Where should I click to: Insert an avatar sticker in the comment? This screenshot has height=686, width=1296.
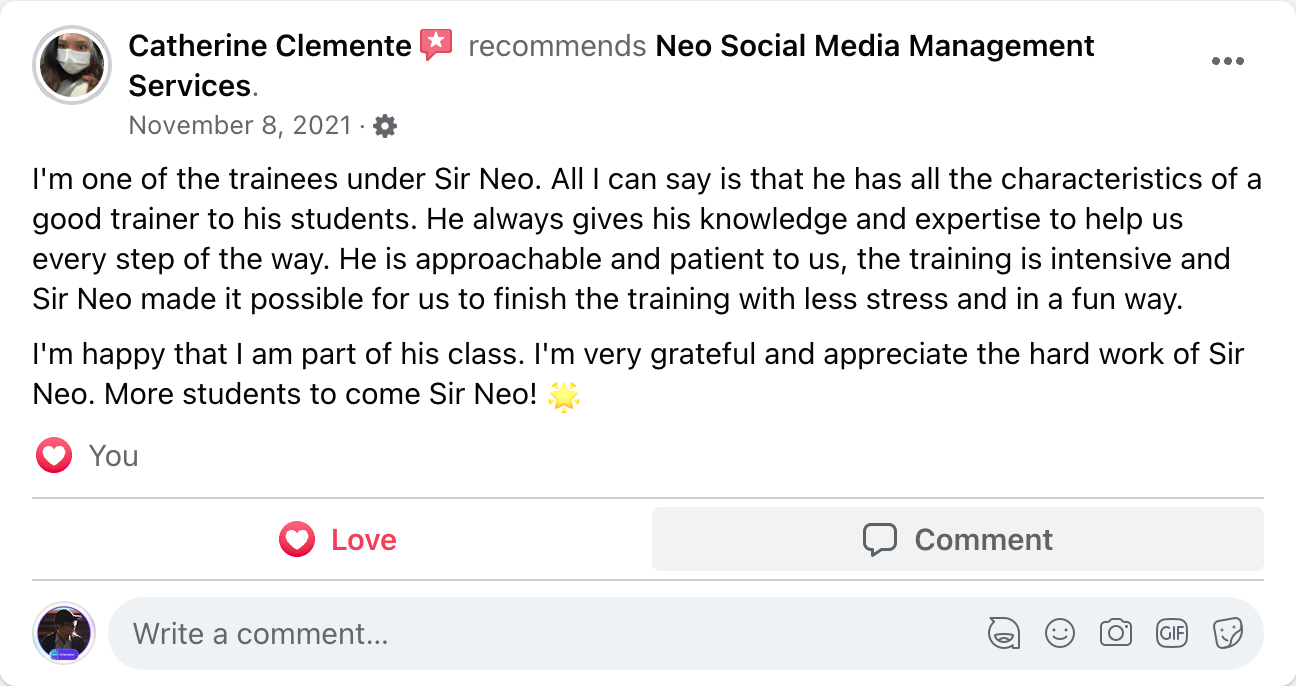[x=1003, y=633]
